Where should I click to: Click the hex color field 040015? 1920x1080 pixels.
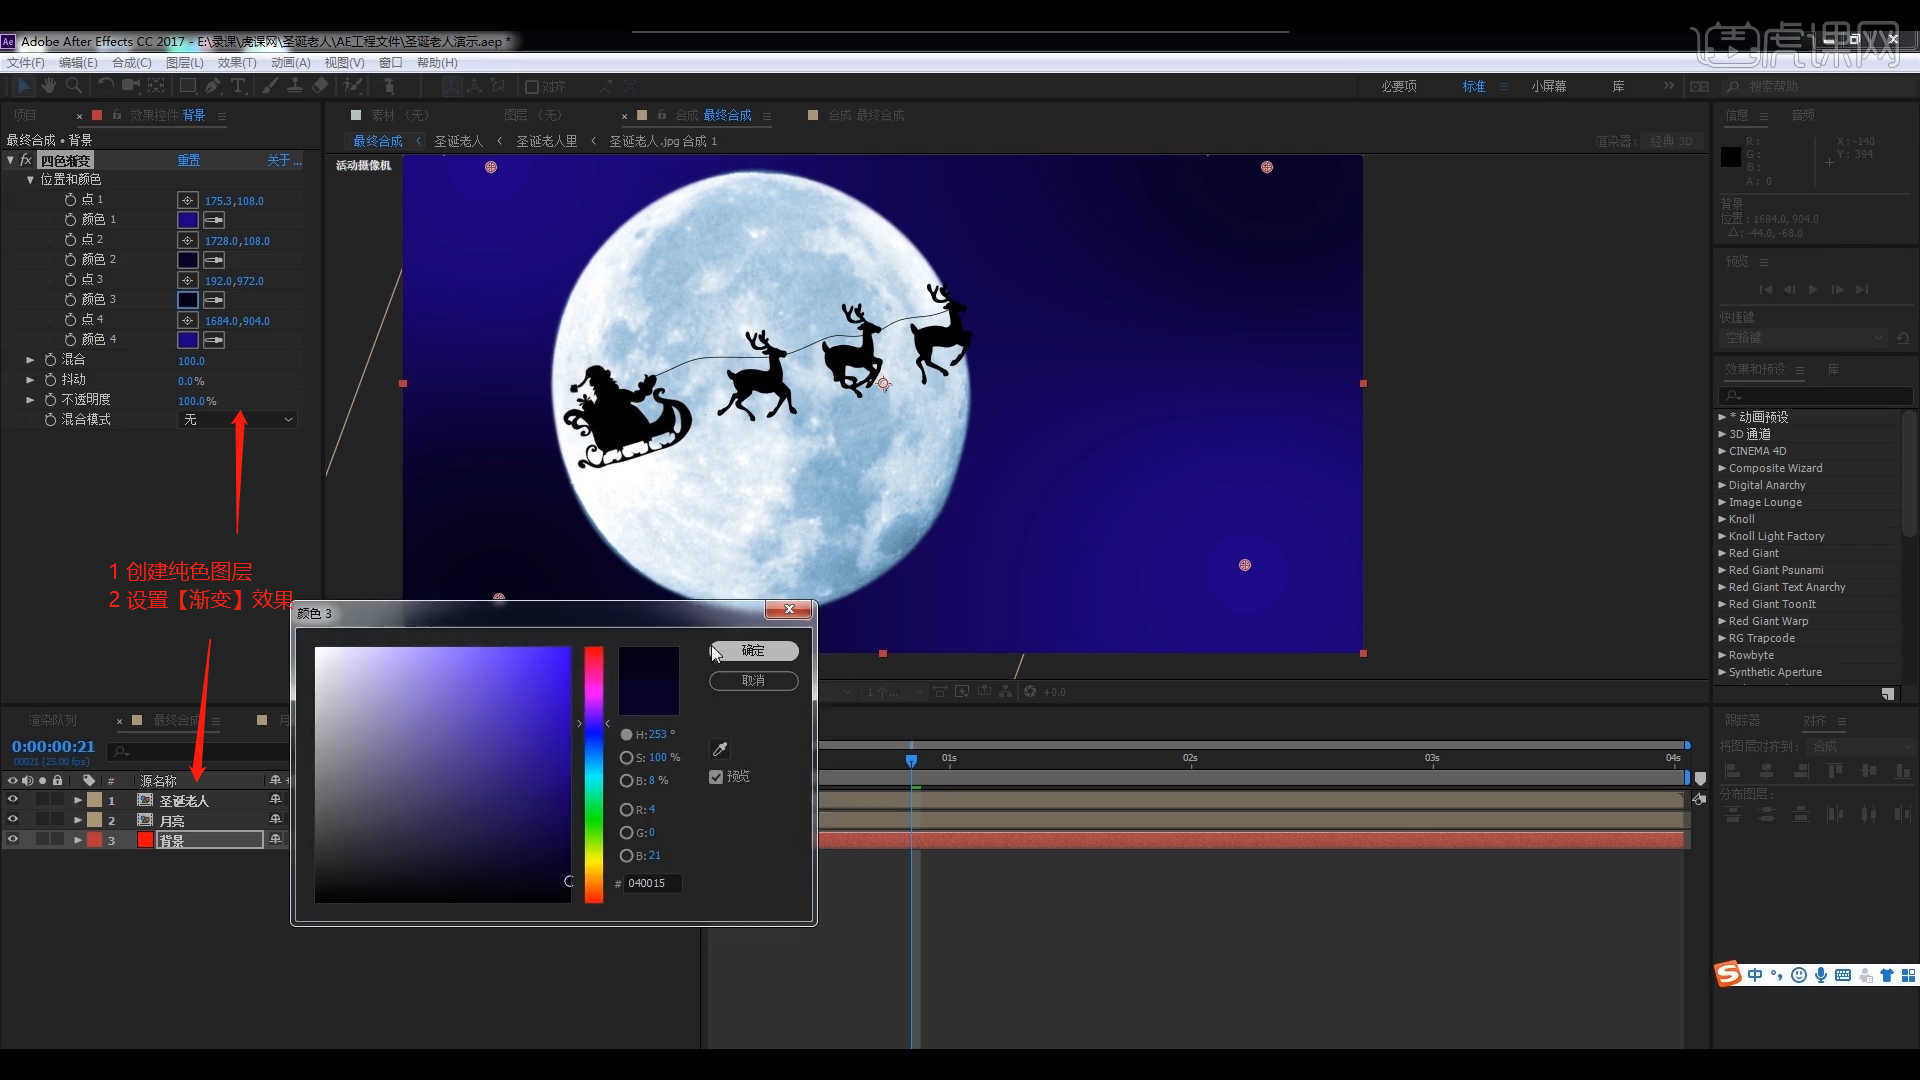(652, 883)
